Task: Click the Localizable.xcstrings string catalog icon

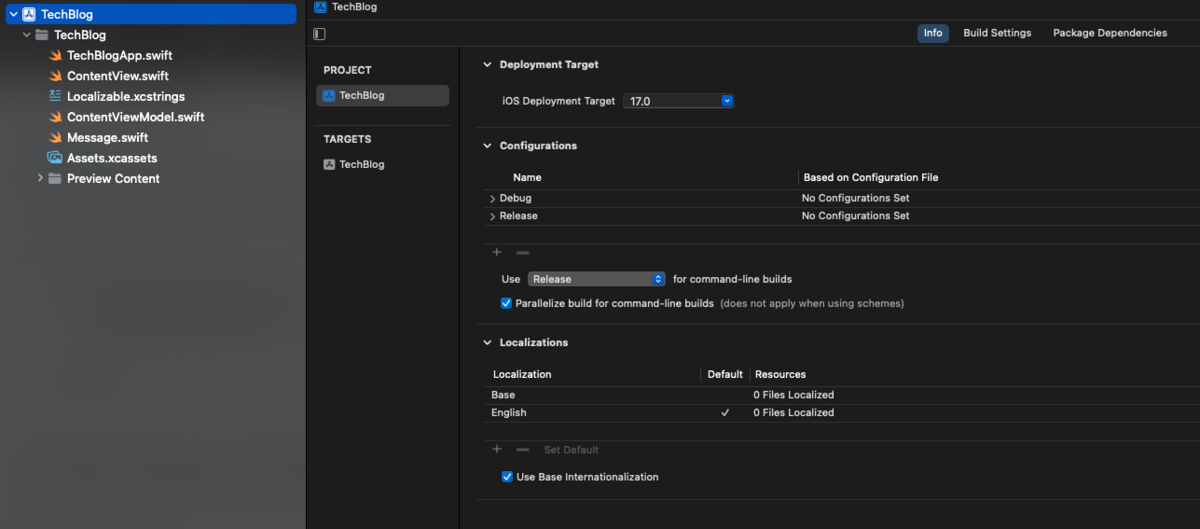Action: tap(56, 97)
